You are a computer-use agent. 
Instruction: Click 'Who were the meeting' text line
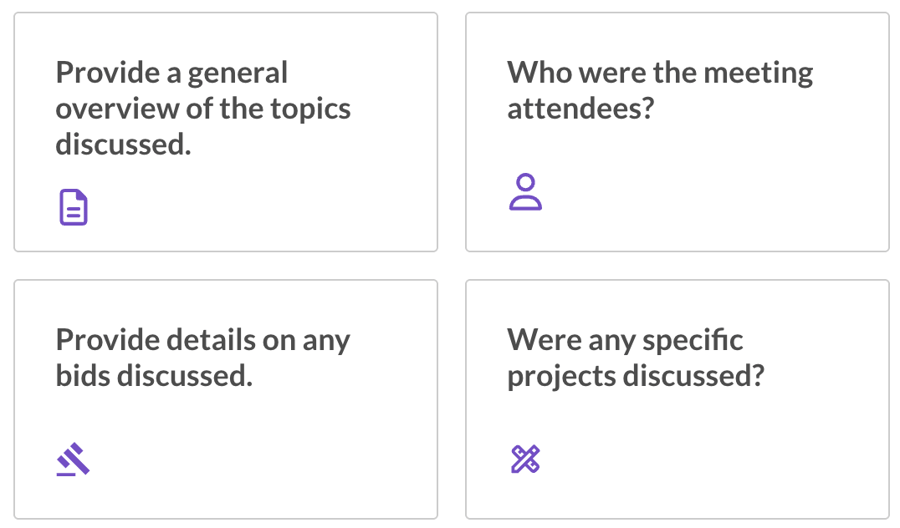(660, 73)
